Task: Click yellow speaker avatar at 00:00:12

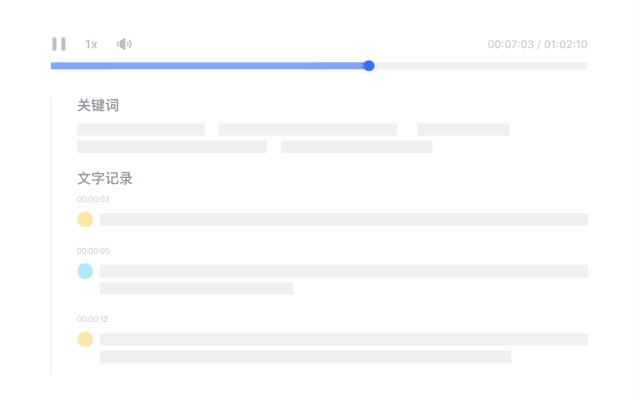Action: tap(85, 339)
